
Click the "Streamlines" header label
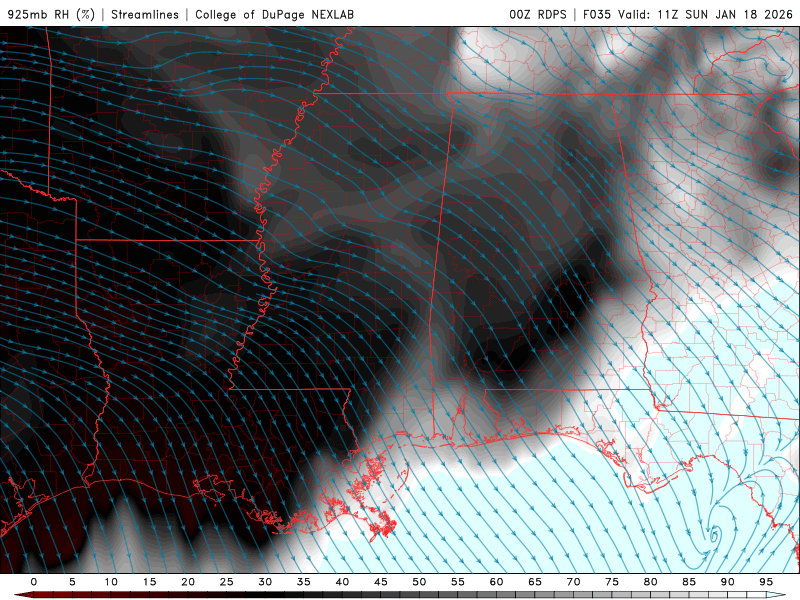click(145, 14)
